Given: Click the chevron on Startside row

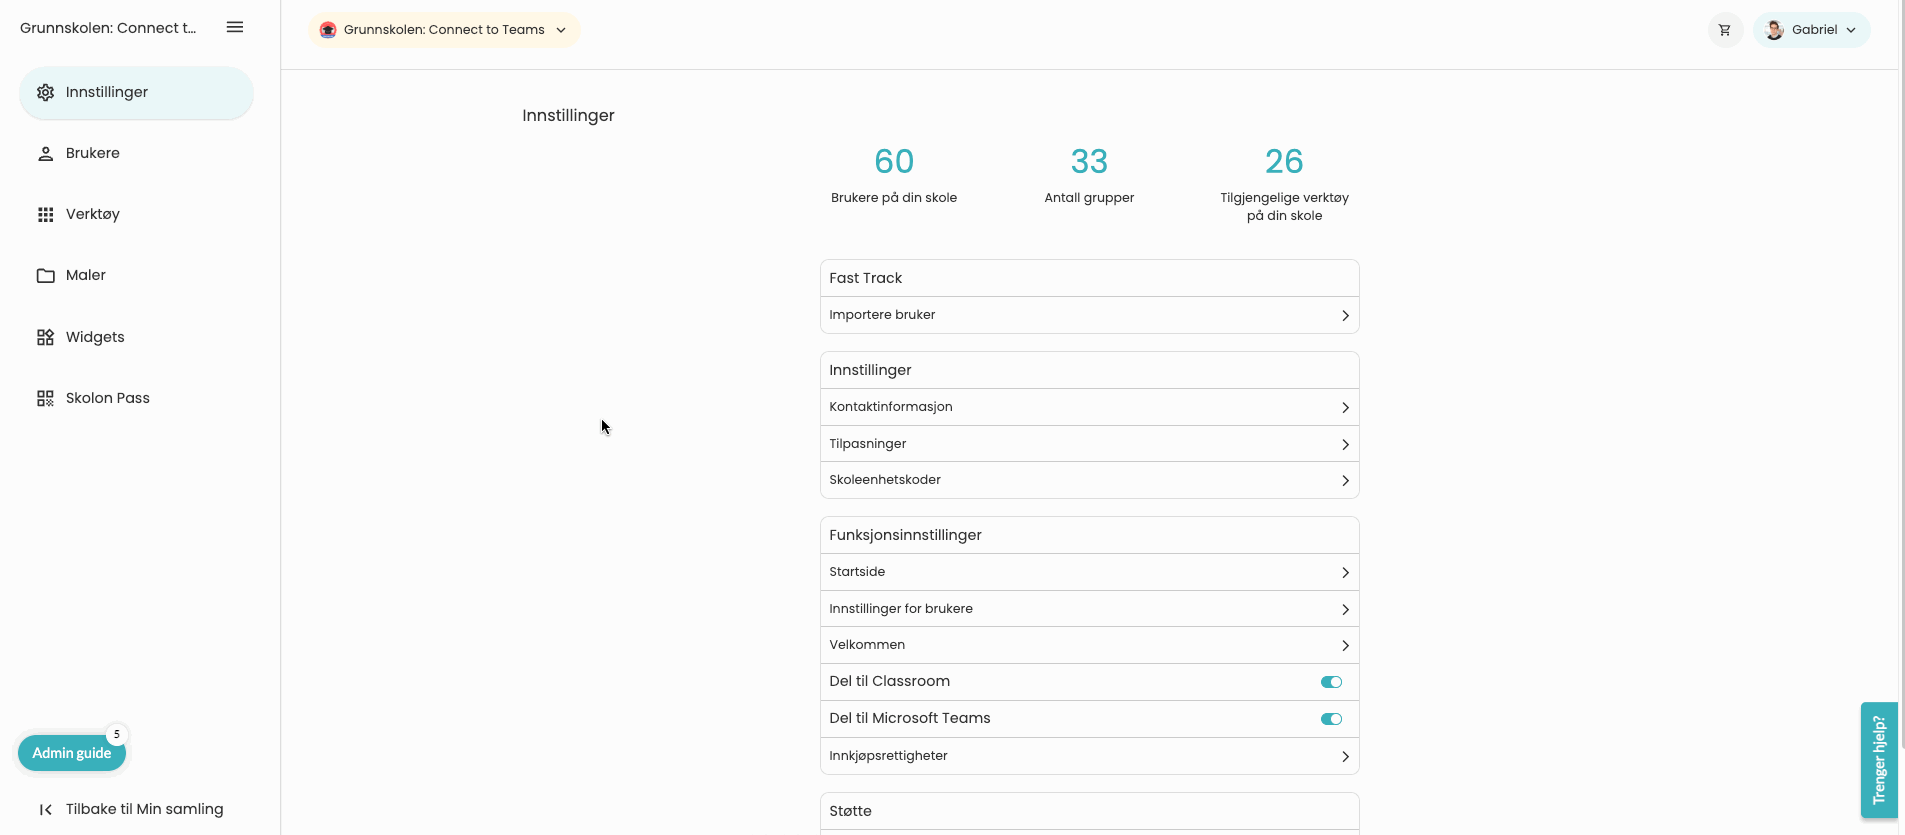Looking at the screenshot, I should click(x=1345, y=573).
